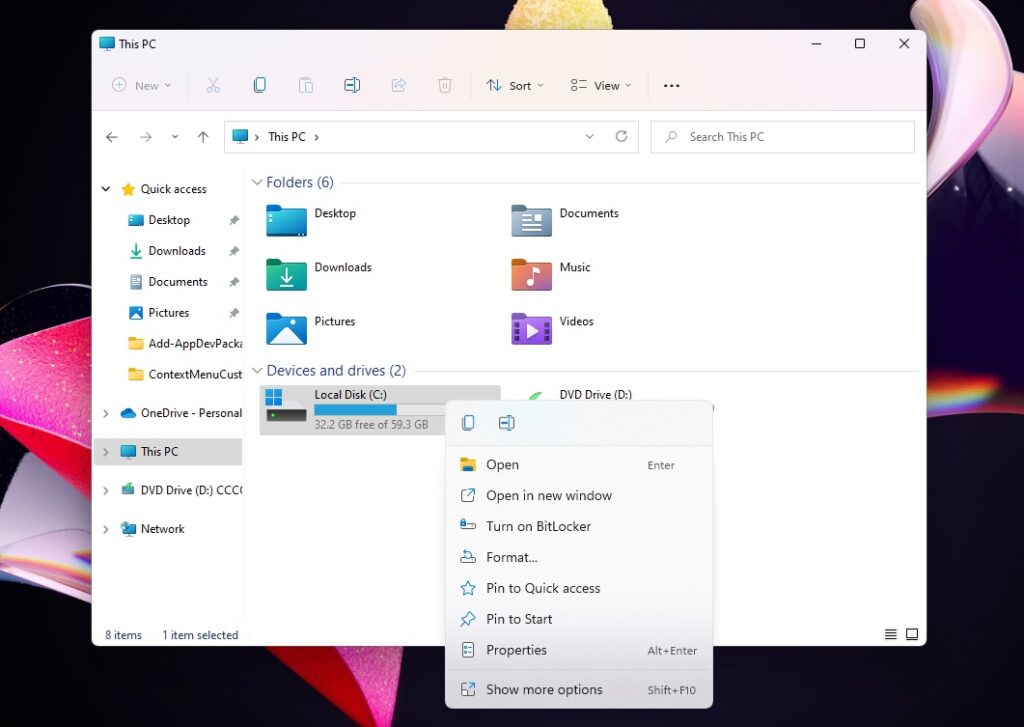Expand the Network tree item
Viewport: 1024px width, 727px height.
106,528
